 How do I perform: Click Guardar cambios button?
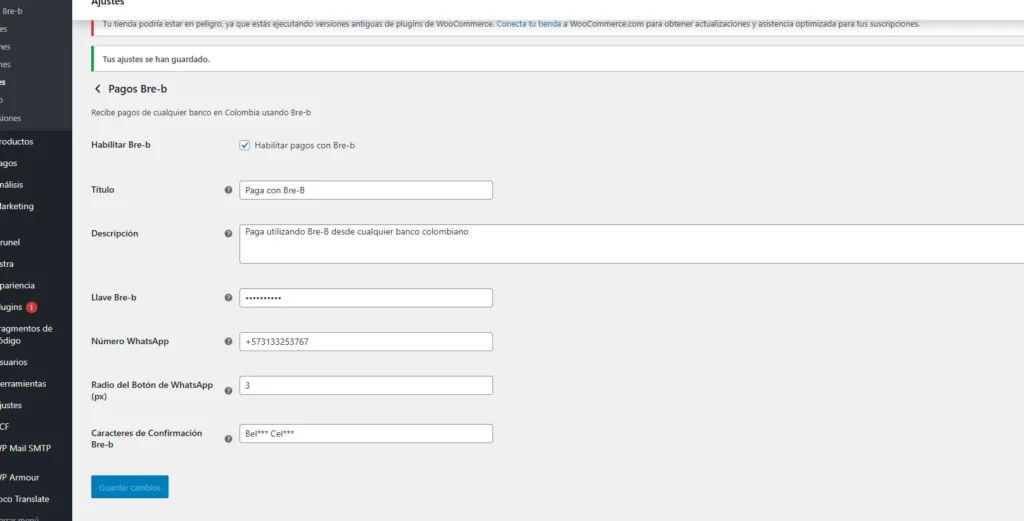(130, 487)
